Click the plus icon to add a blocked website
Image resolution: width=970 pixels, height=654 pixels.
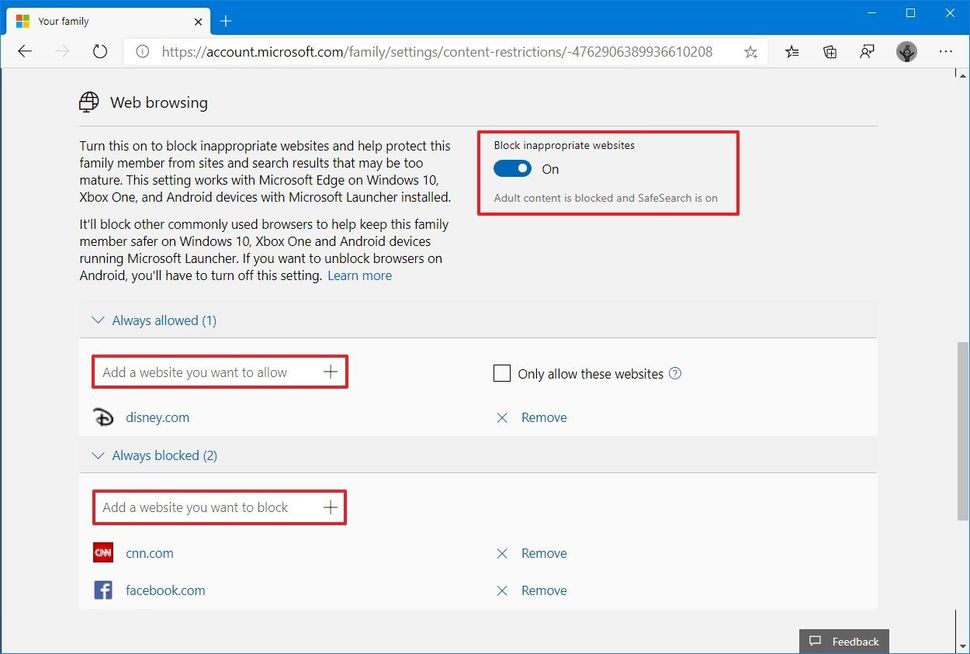point(330,507)
